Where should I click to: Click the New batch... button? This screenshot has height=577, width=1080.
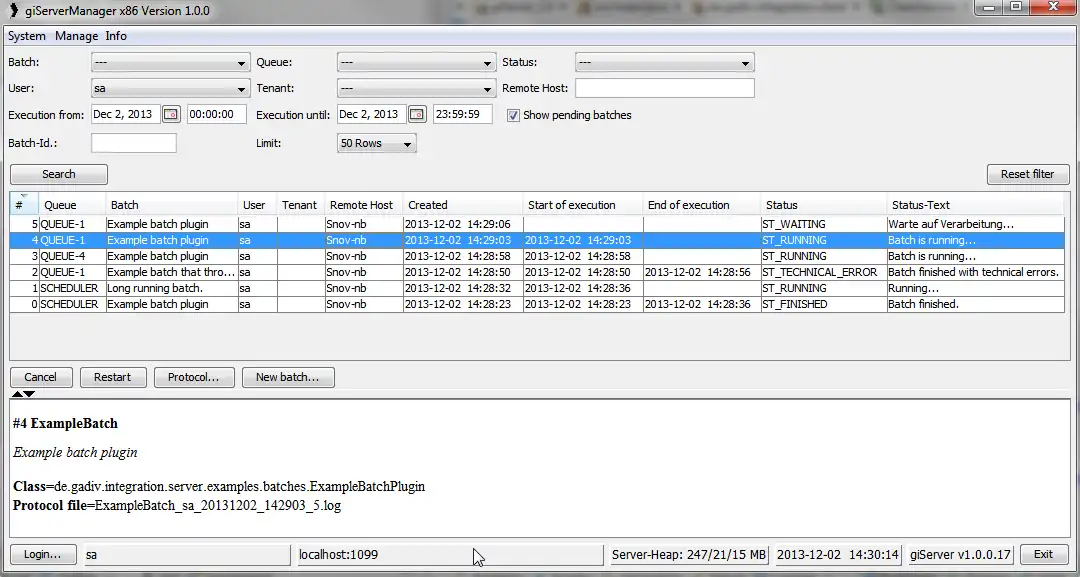(288, 377)
